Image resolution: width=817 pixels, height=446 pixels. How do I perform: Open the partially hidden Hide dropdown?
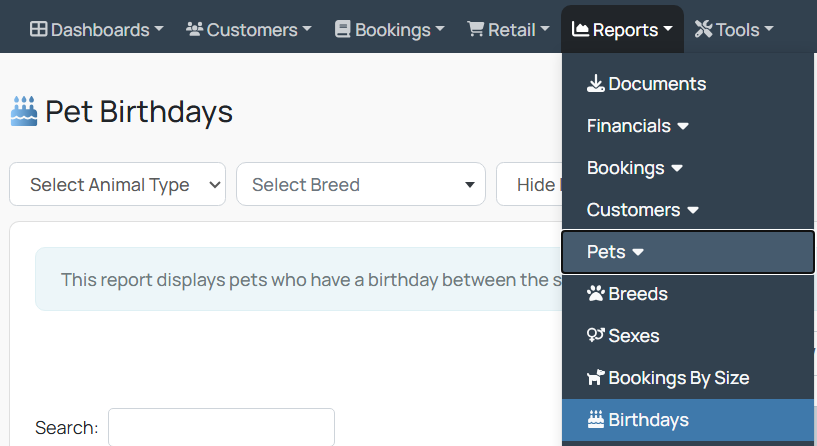pos(529,184)
